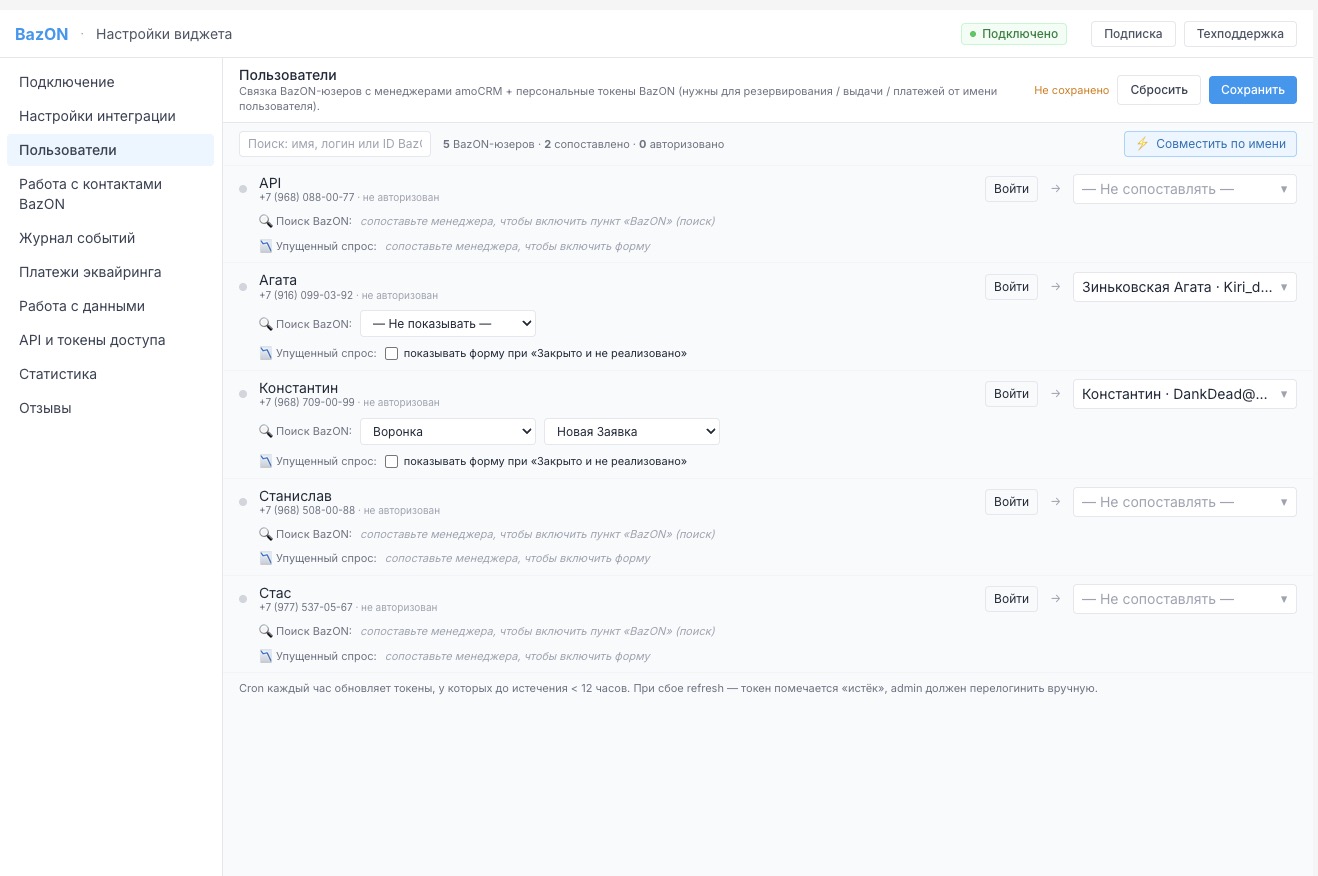Select Пользователи in the sidebar
Image resolution: width=1318 pixels, height=876 pixels.
click(110, 150)
